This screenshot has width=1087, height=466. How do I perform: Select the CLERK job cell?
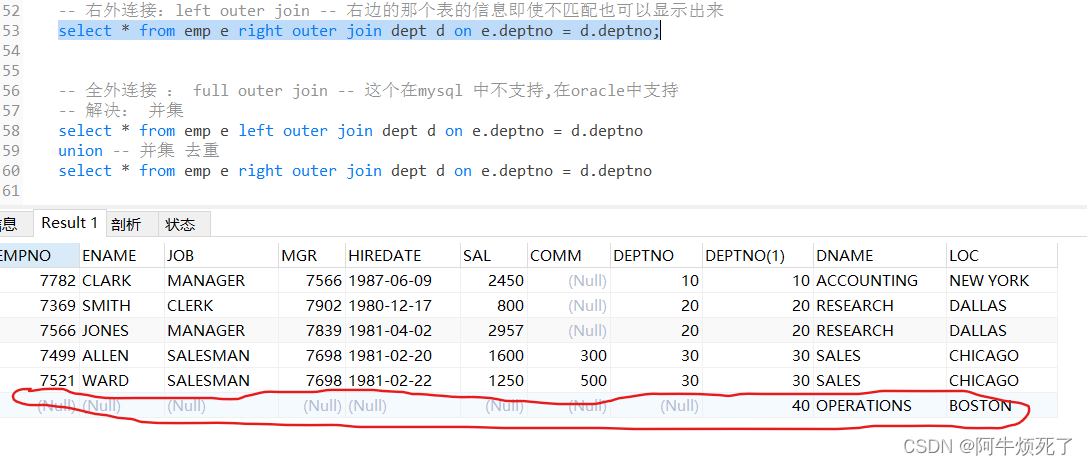tap(220, 305)
